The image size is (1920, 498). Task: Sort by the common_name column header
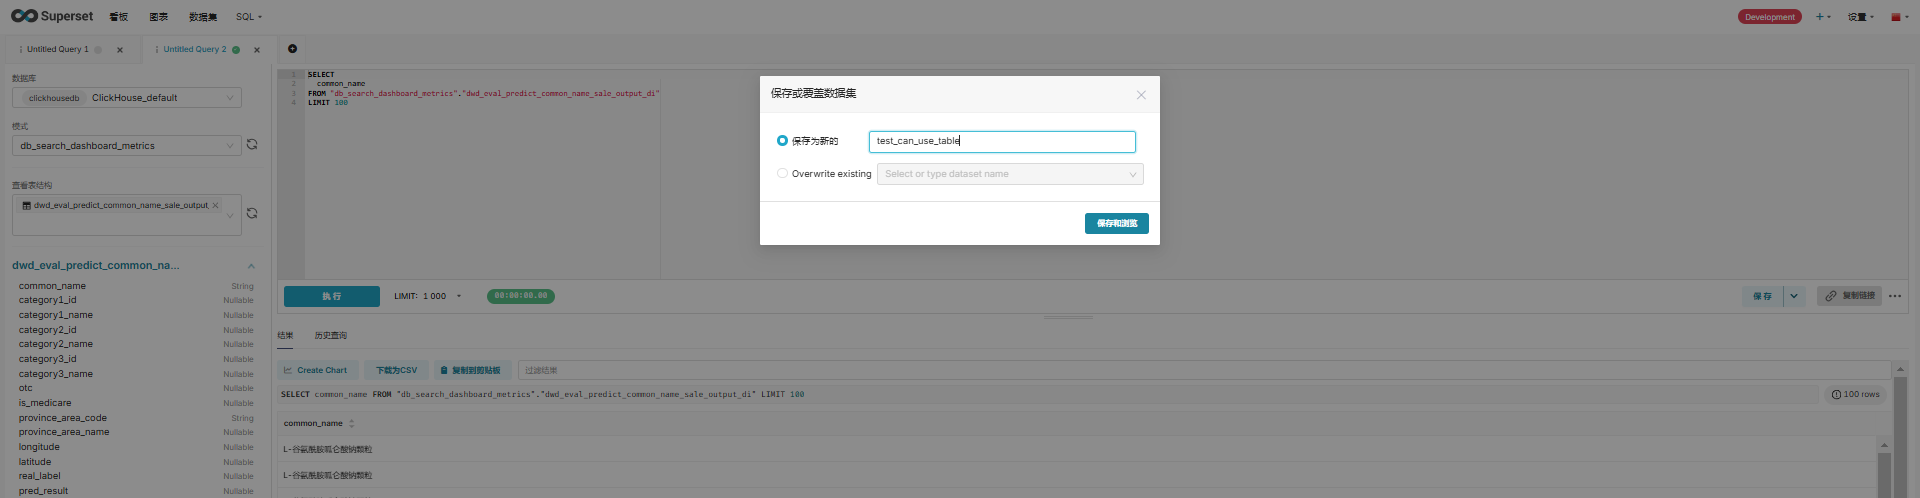pyautogui.click(x=318, y=423)
